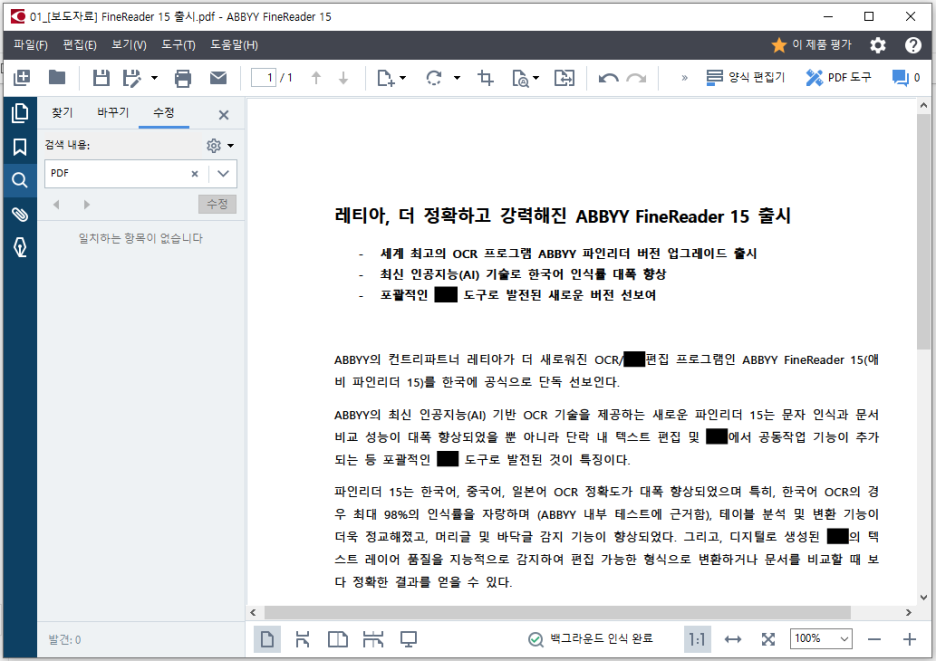Expand the Add pages dropdown arrow
936x661 pixels.
(403, 78)
